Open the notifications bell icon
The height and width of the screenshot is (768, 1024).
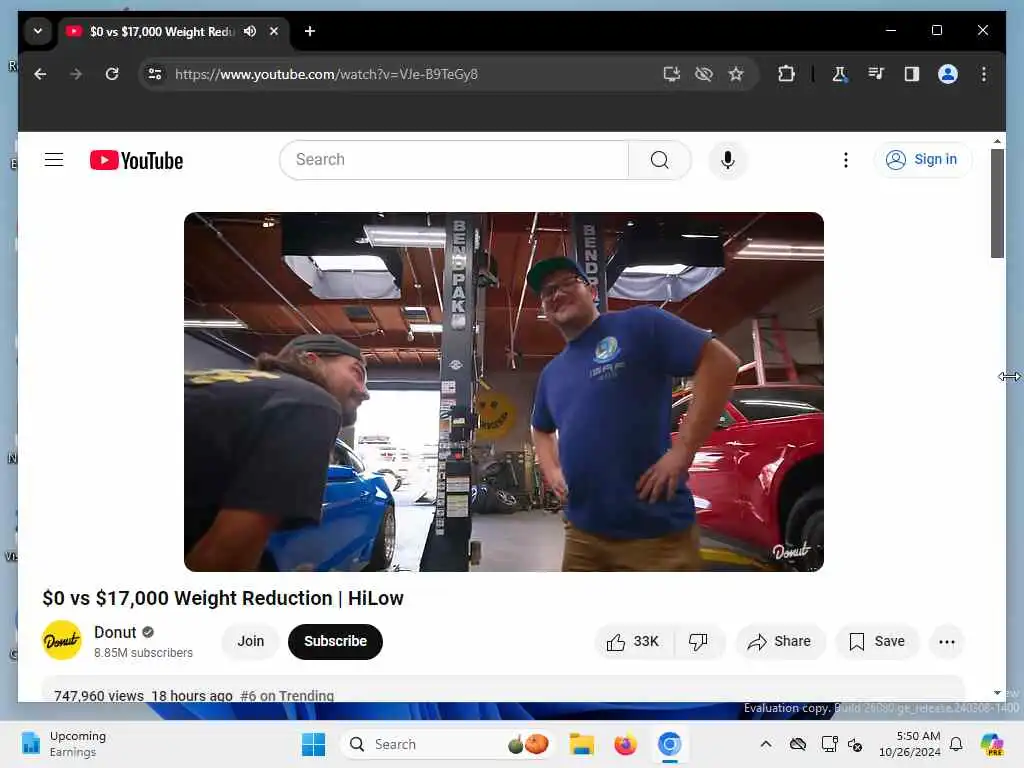956,744
